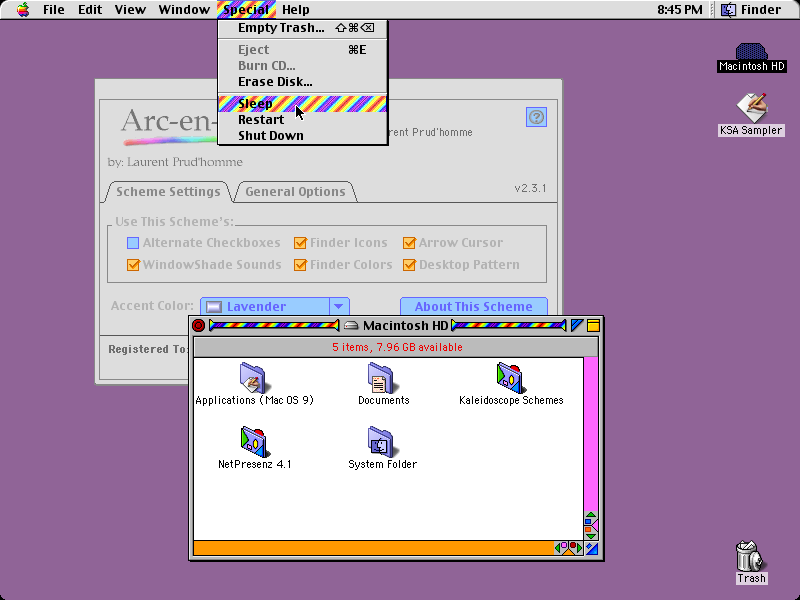Switch to the Scheme Settings tab
The width and height of the screenshot is (800, 600).
[x=168, y=192]
